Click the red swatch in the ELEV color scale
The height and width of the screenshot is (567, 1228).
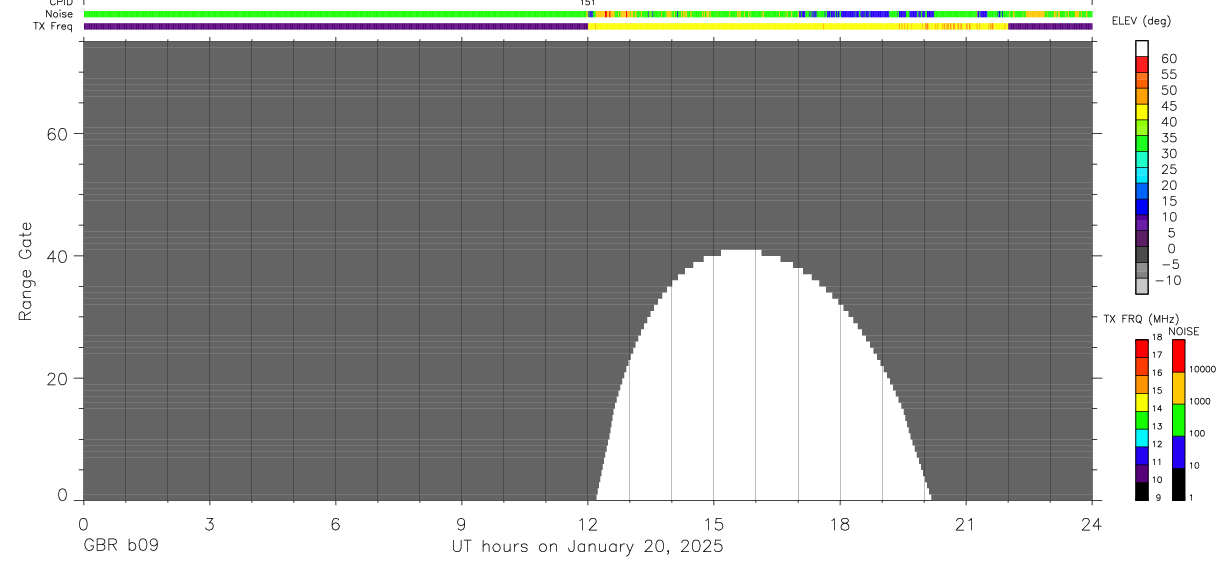[1142, 65]
